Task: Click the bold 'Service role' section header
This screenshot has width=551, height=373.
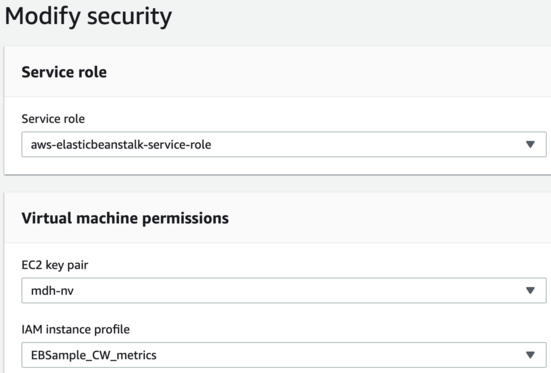Action: coord(64,72)
